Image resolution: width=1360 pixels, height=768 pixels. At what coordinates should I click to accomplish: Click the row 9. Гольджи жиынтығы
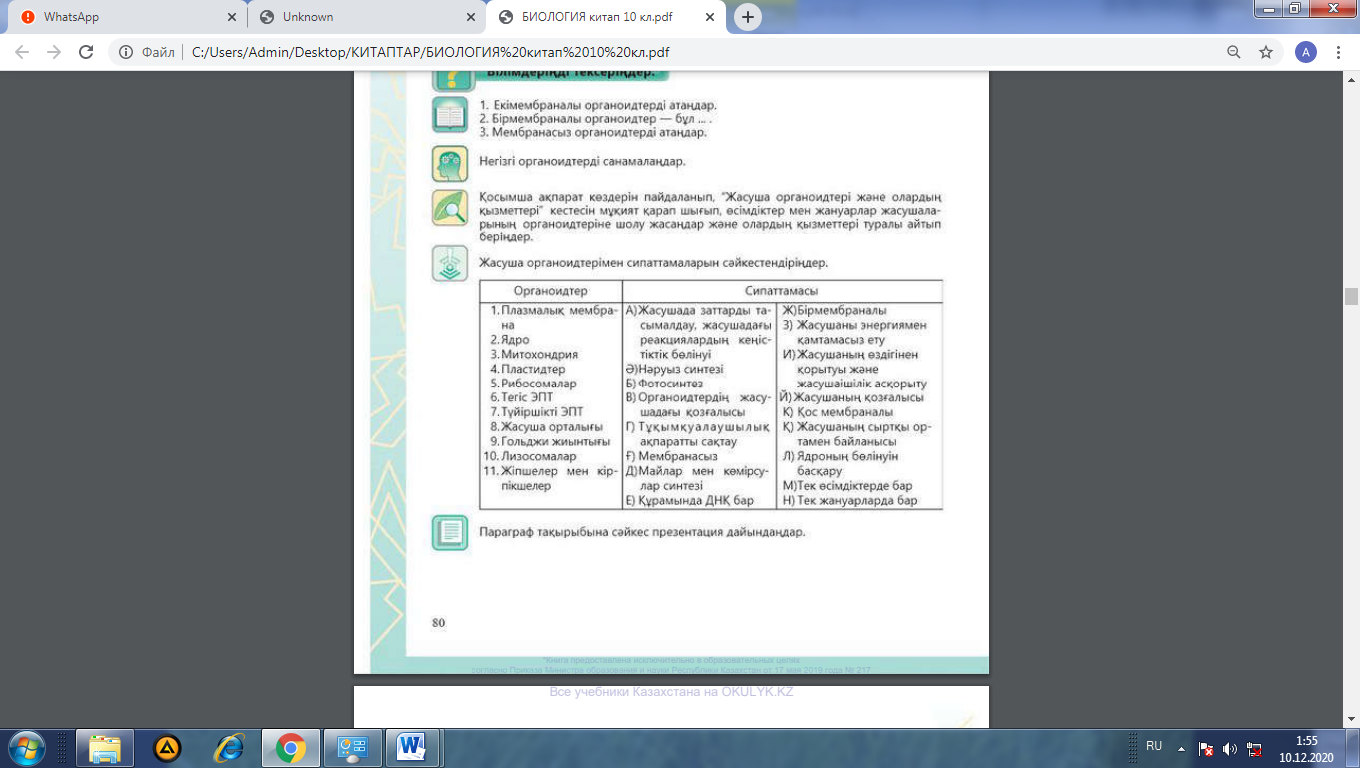pyautogui.click(x=548, y=441)
